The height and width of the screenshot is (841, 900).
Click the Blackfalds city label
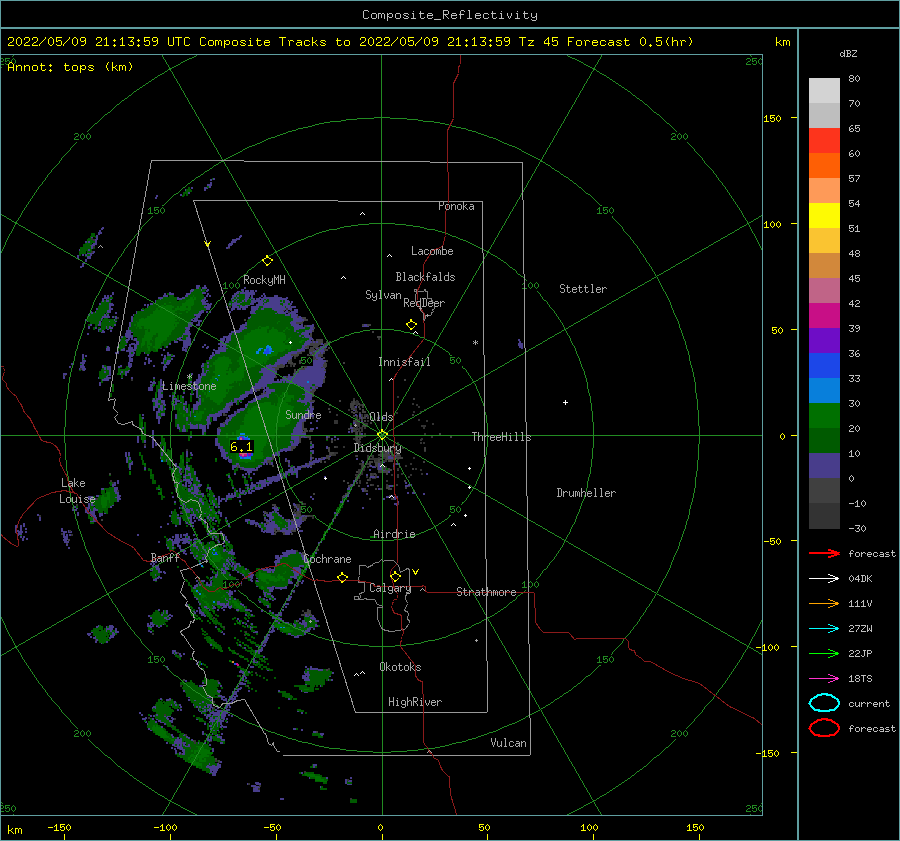[425, 277]
